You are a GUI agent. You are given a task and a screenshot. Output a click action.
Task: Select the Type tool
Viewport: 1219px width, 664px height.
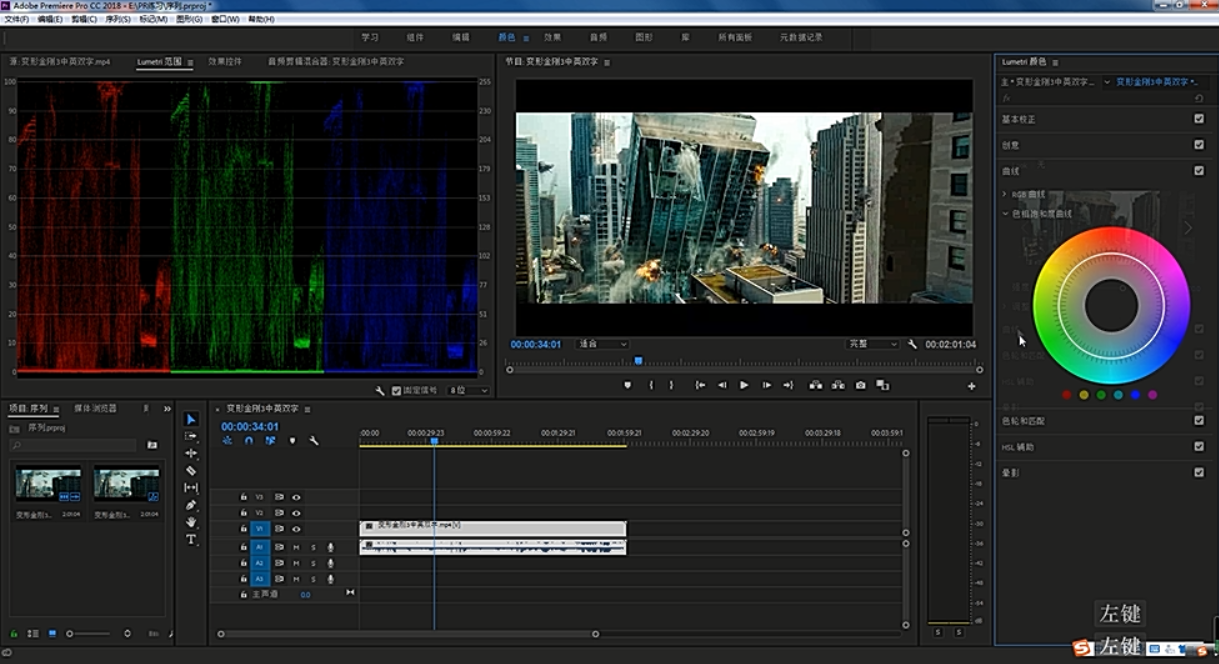pyautogui.click(x=191, y=539)
